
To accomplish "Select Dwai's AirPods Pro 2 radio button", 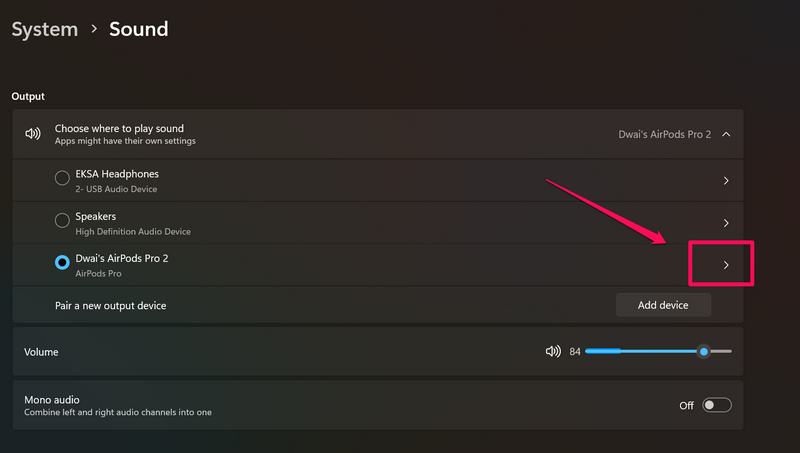I will (x=62, y=263).
